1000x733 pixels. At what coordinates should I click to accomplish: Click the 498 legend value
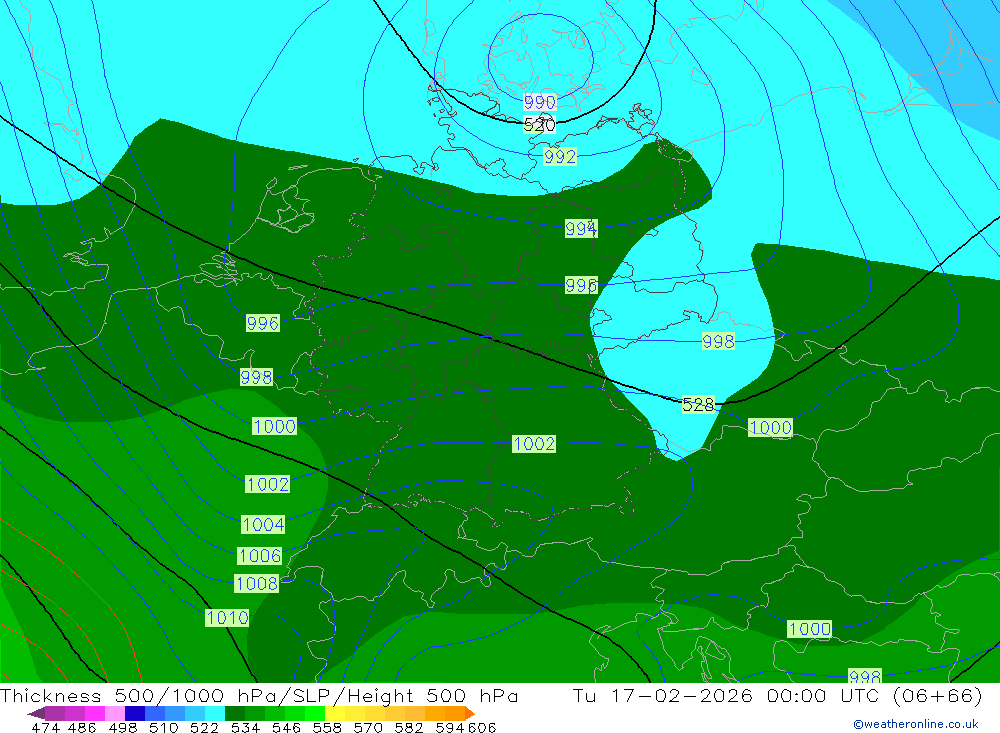point(123,727)
